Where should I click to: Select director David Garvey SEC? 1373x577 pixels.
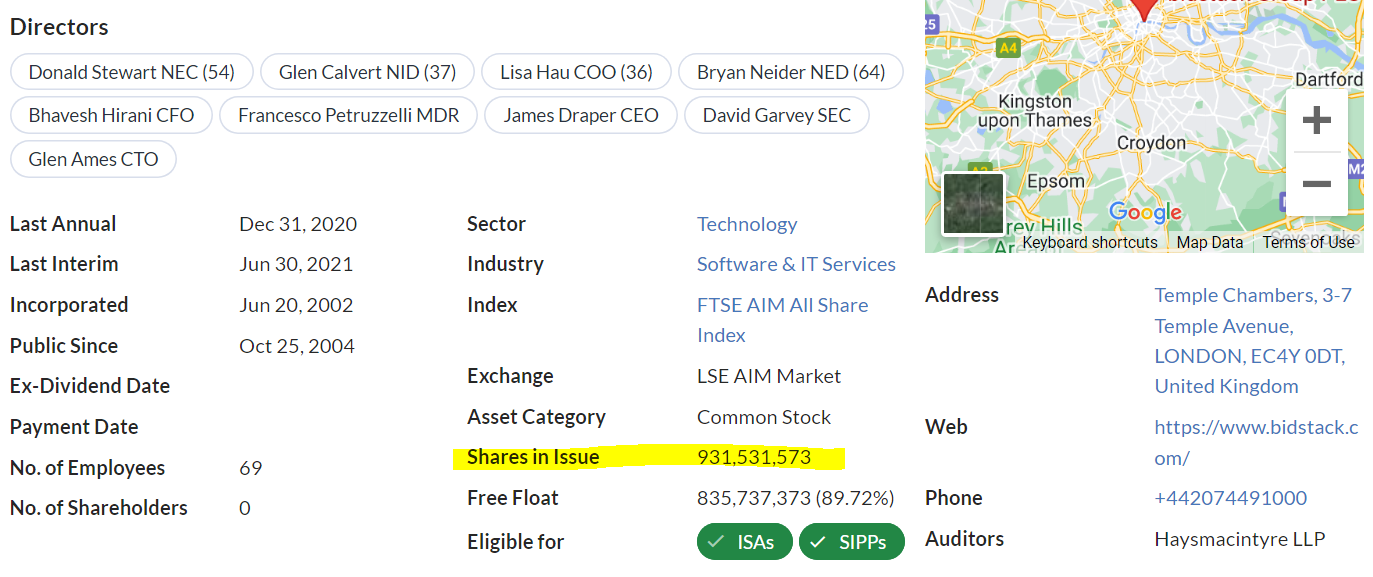tap(777, 115)
